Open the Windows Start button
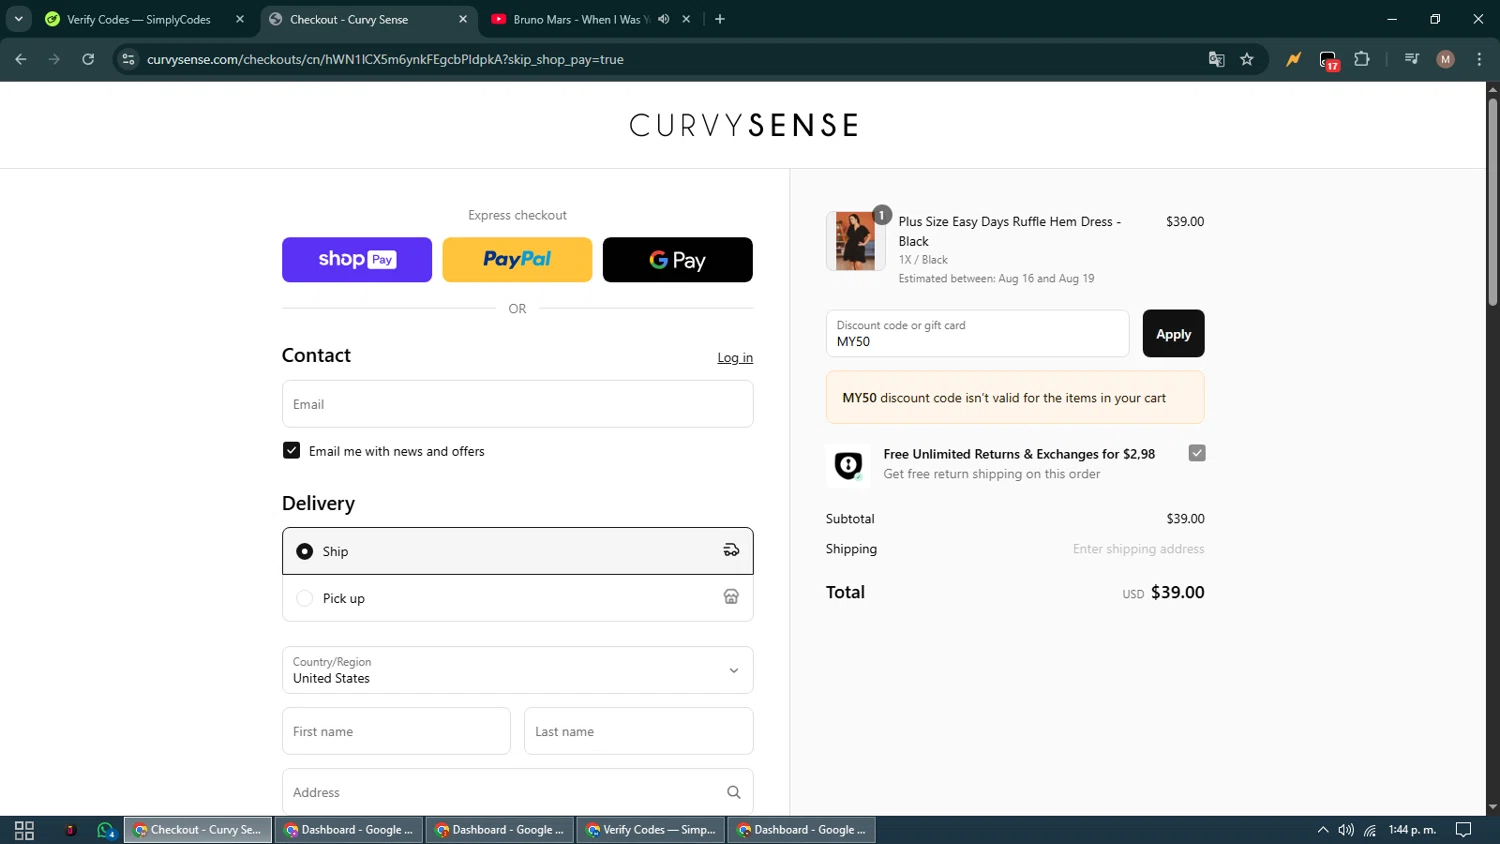Screen dimensions: 1500x844 point(24,830)
